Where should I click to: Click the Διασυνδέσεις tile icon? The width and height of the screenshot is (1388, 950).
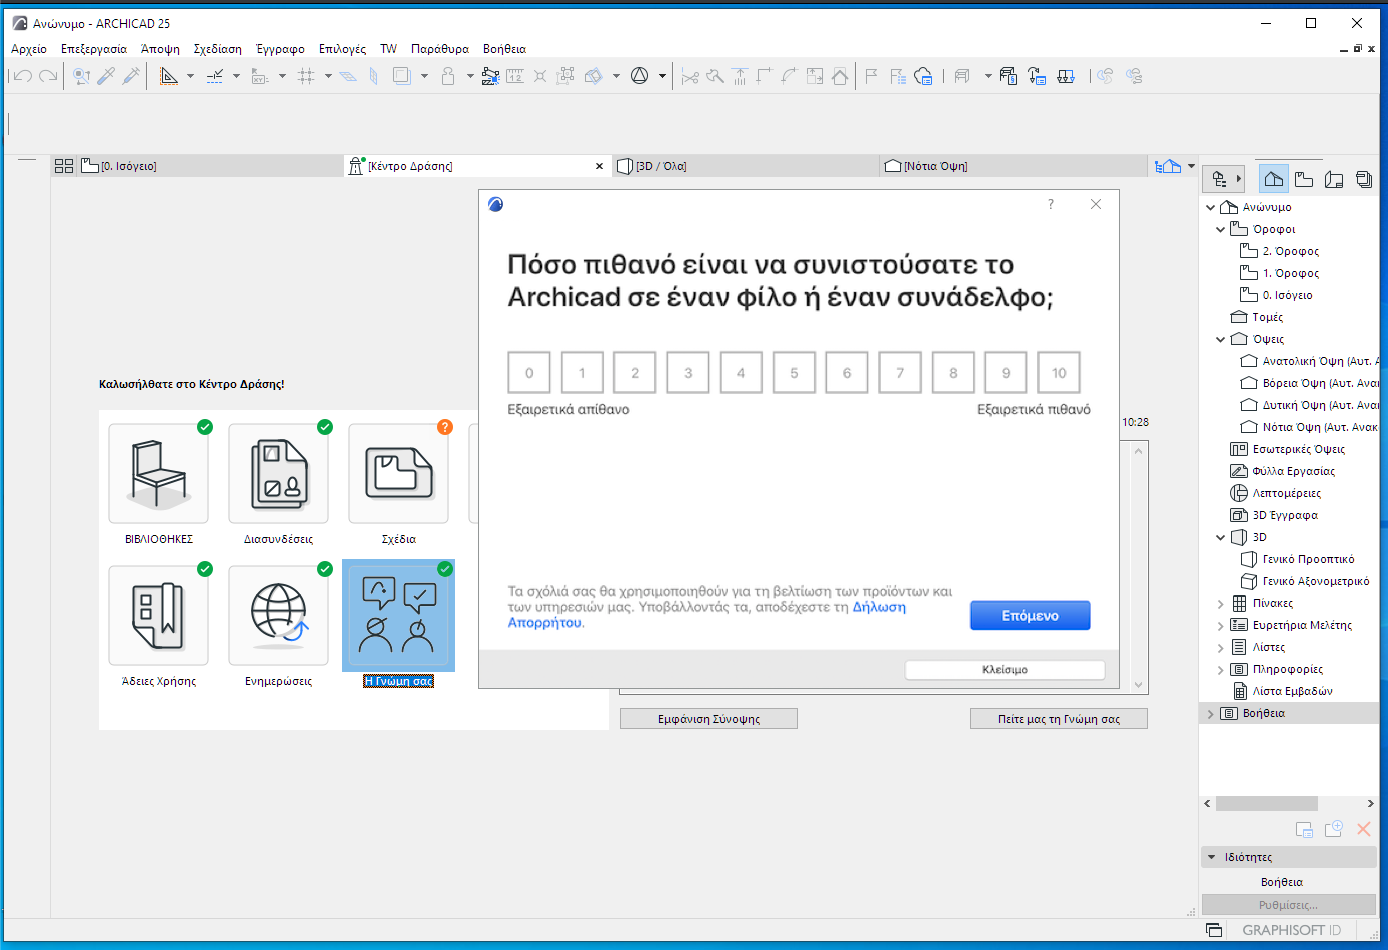point(279,474)
